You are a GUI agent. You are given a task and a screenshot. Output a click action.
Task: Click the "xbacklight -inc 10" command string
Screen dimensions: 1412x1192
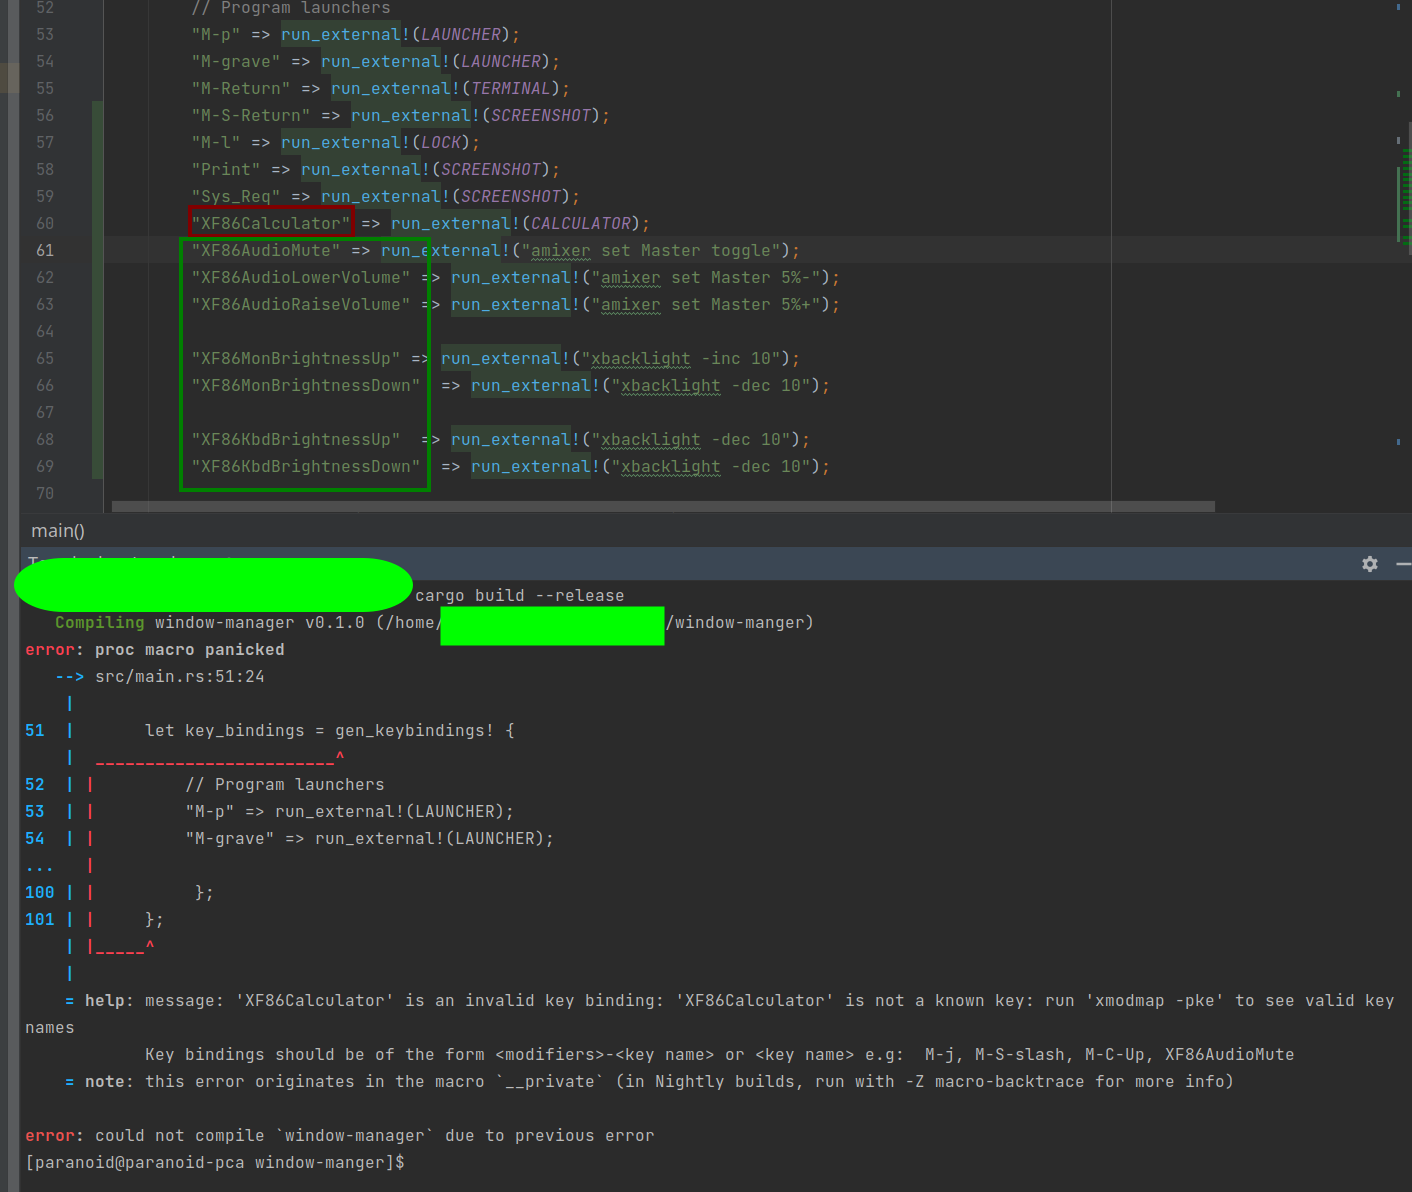(681, 359)
